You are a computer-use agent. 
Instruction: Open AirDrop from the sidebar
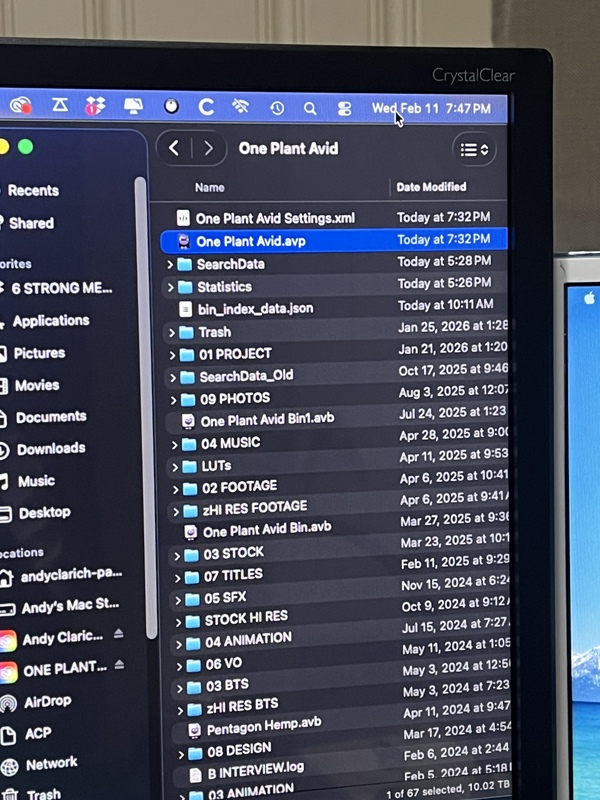point(47,701)
